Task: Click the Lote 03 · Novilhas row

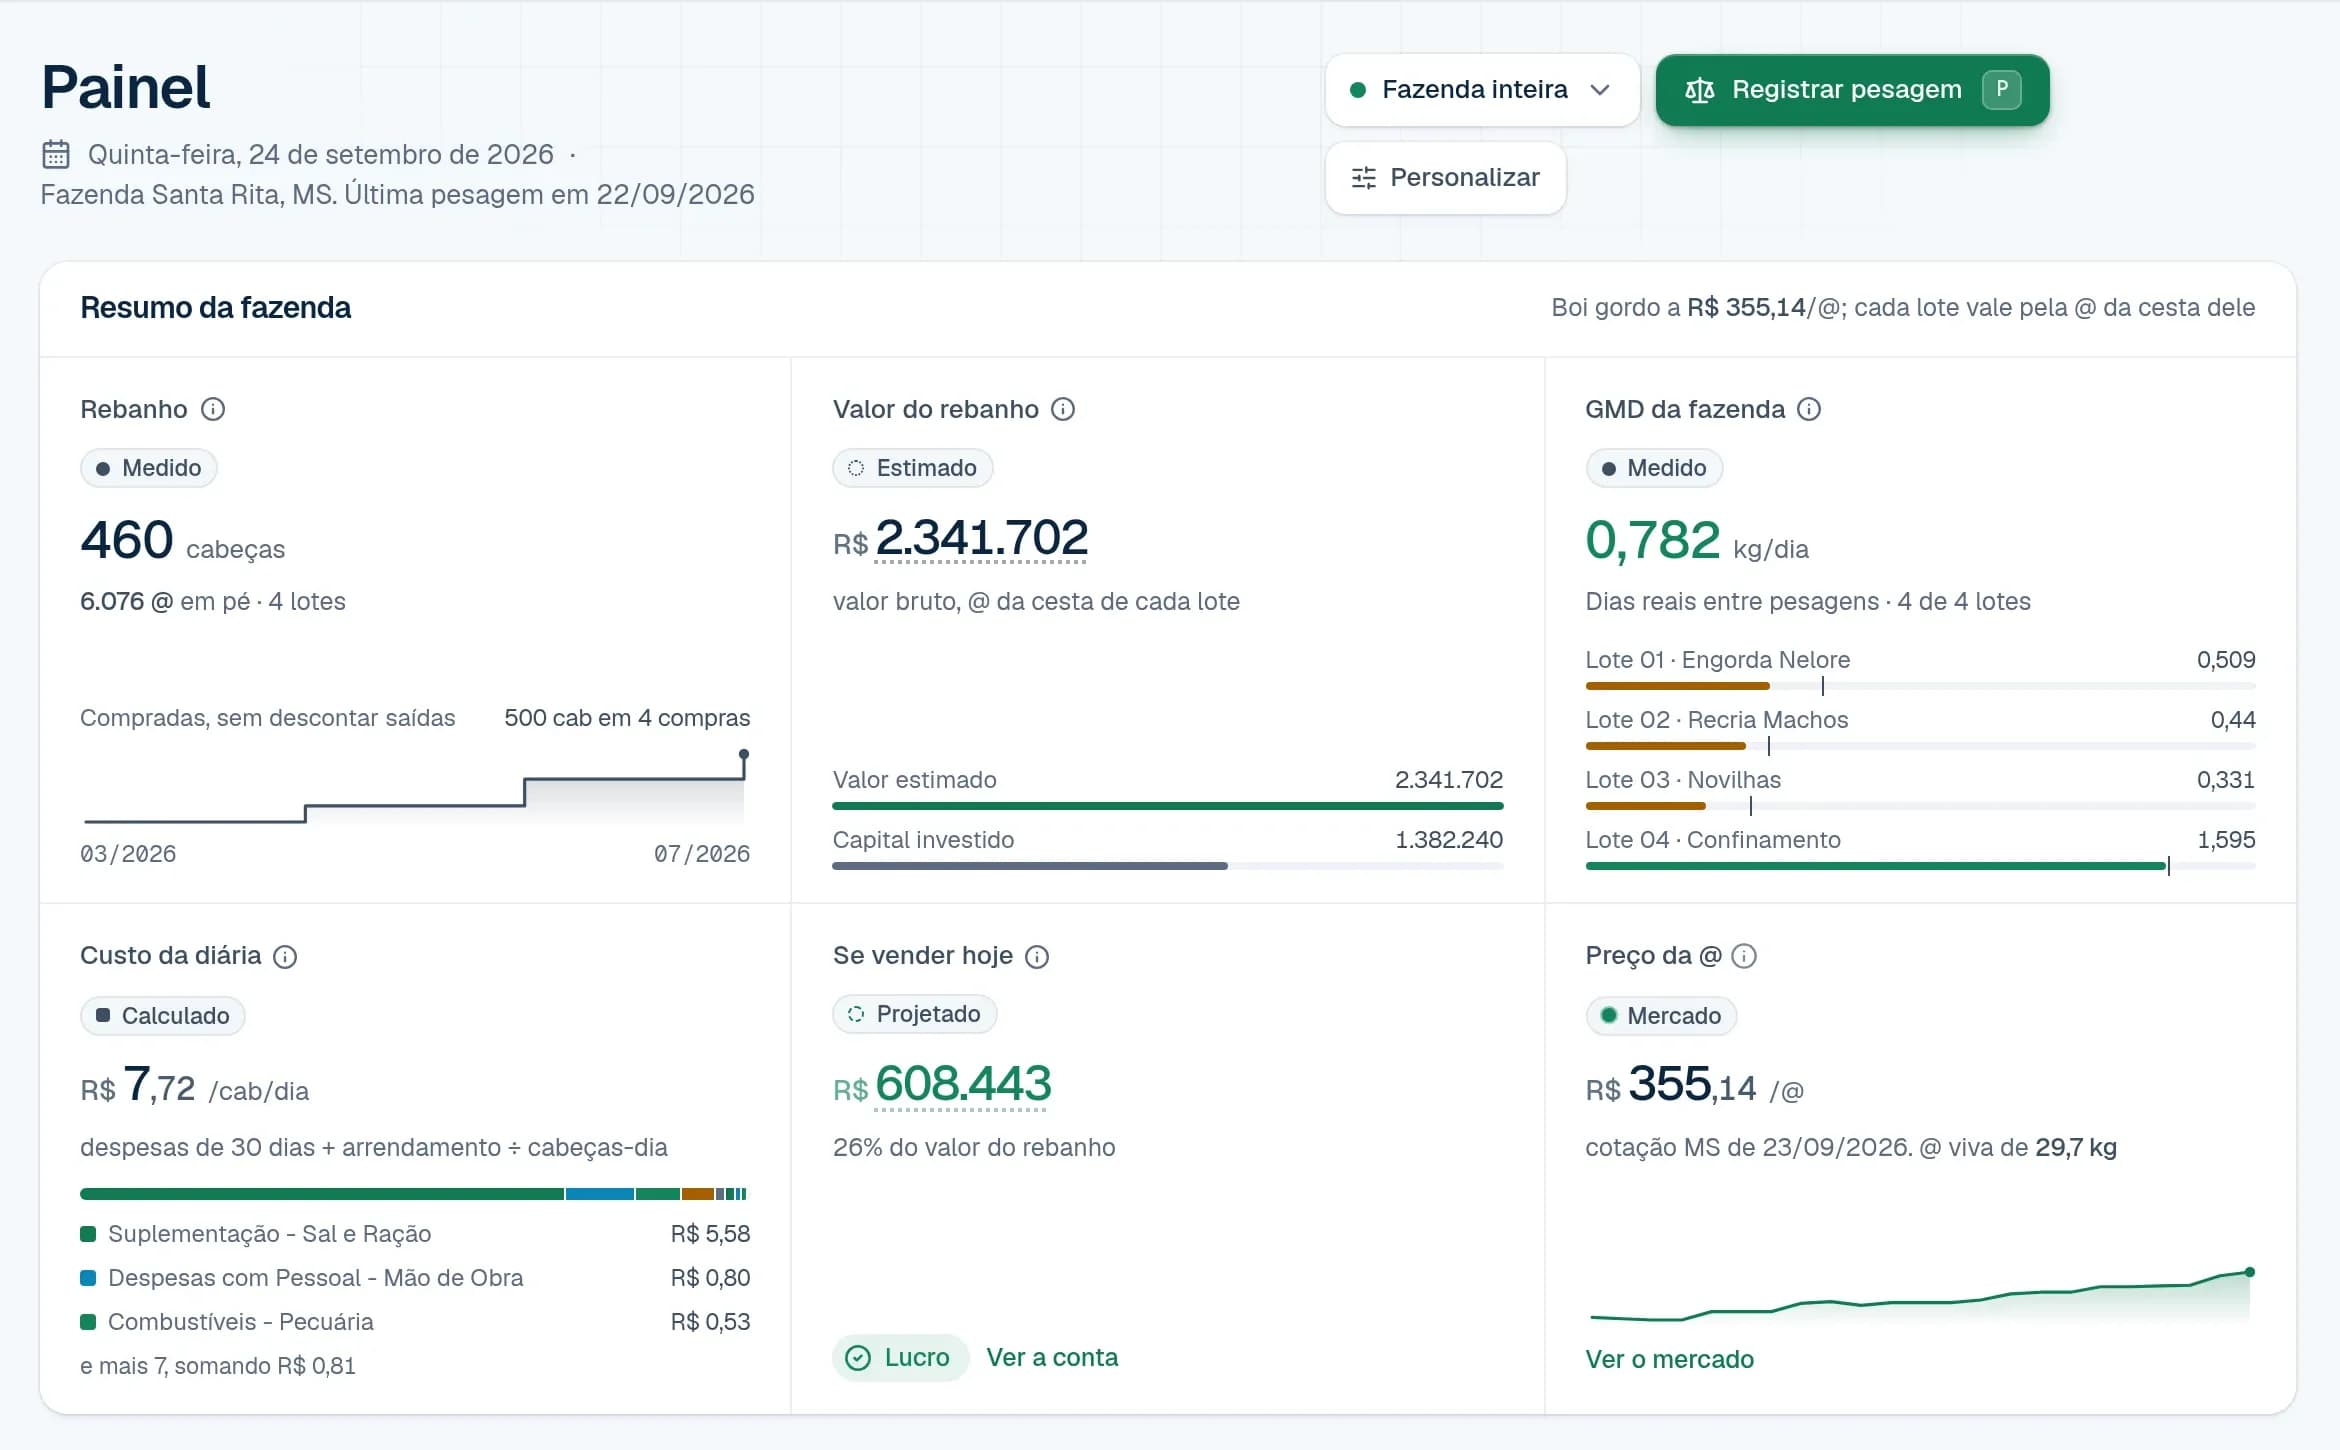Action: click(1920, 791)
